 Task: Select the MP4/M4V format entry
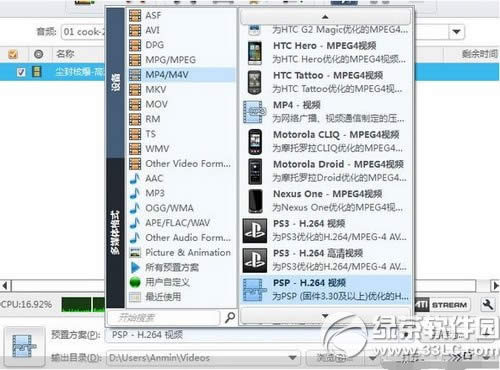[x=182, y=75]
